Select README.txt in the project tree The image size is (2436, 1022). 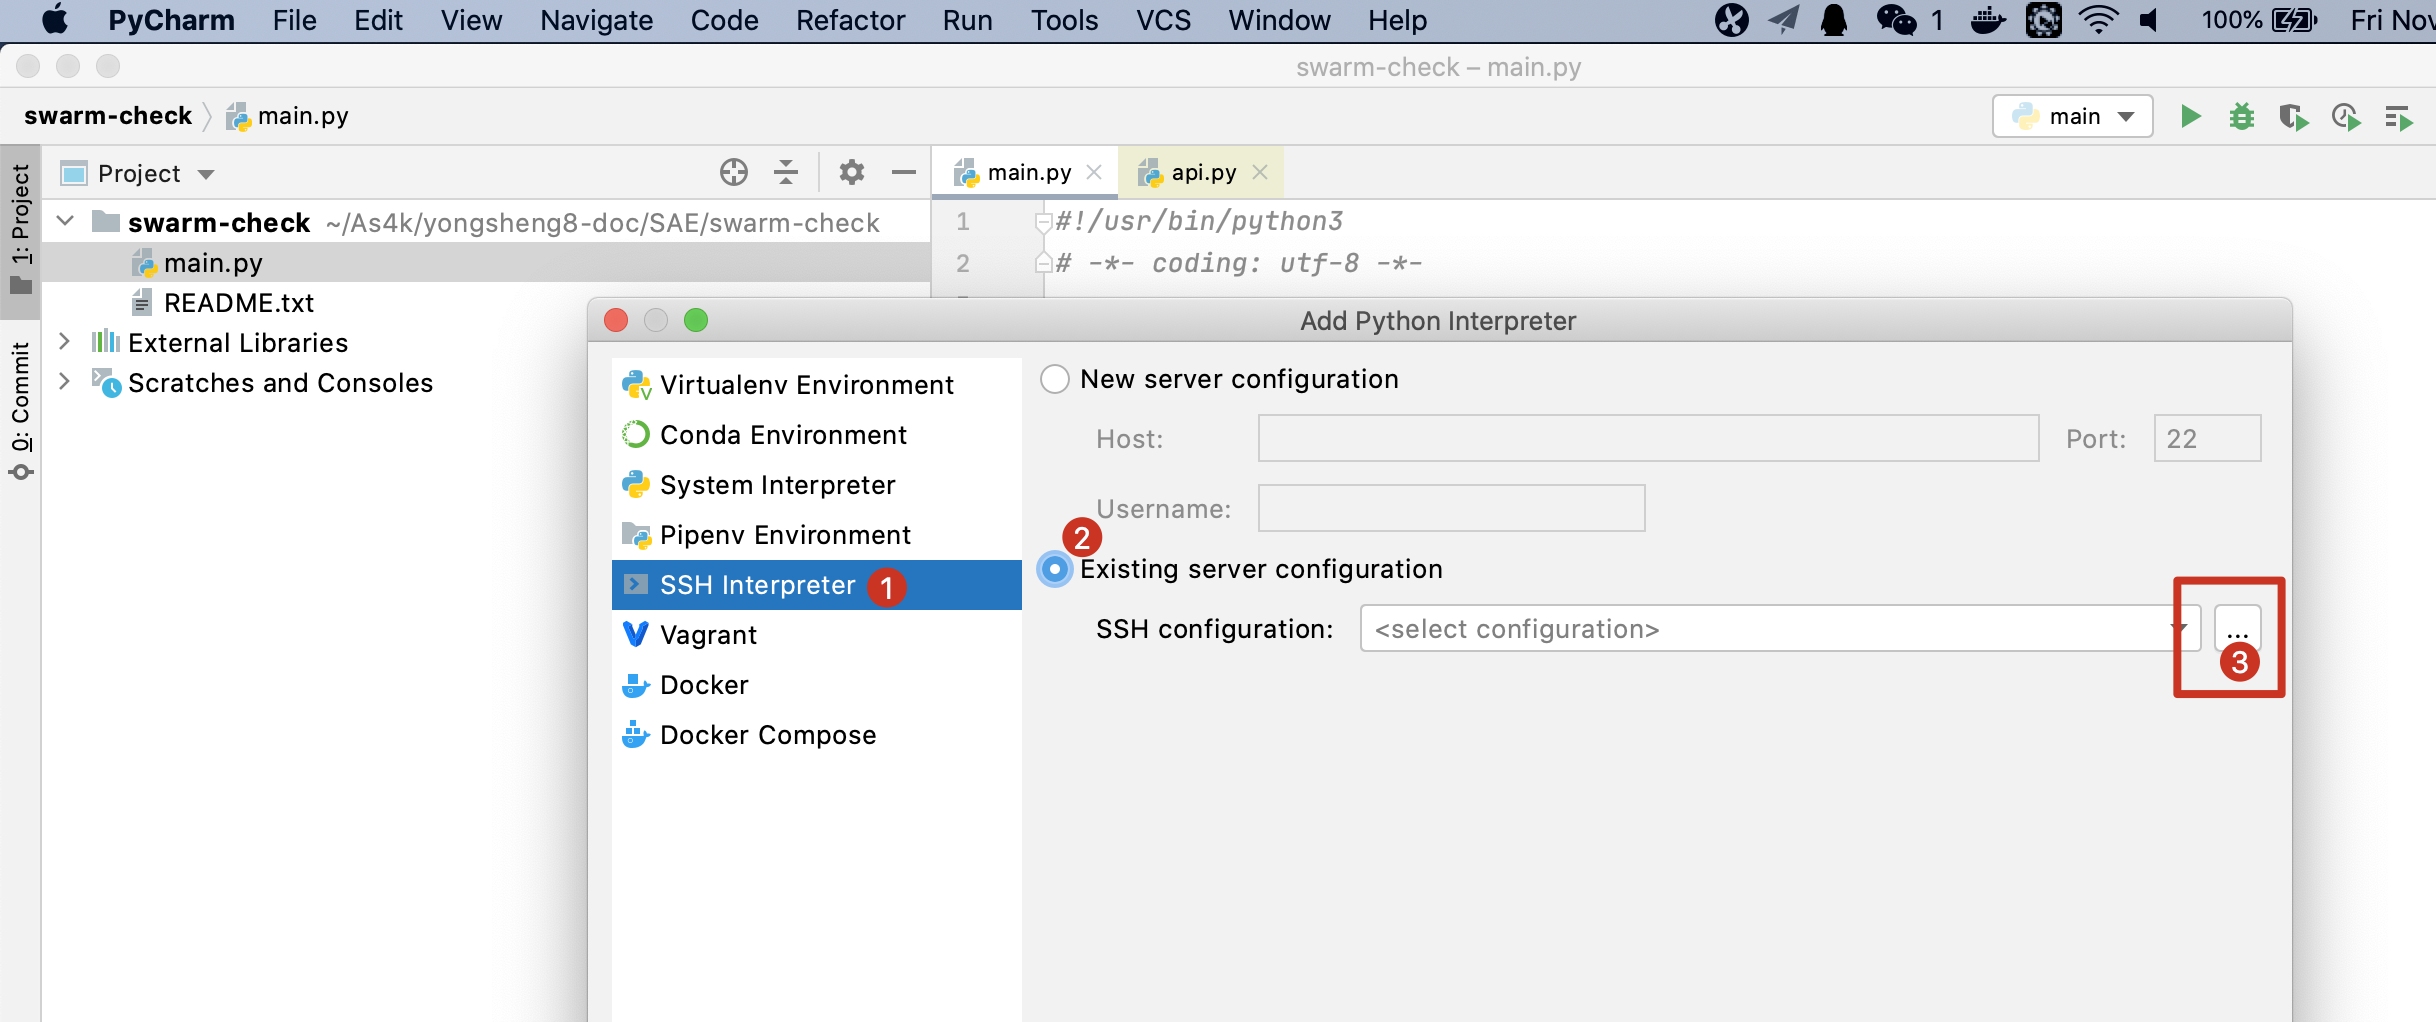click(x=486, y=303)
